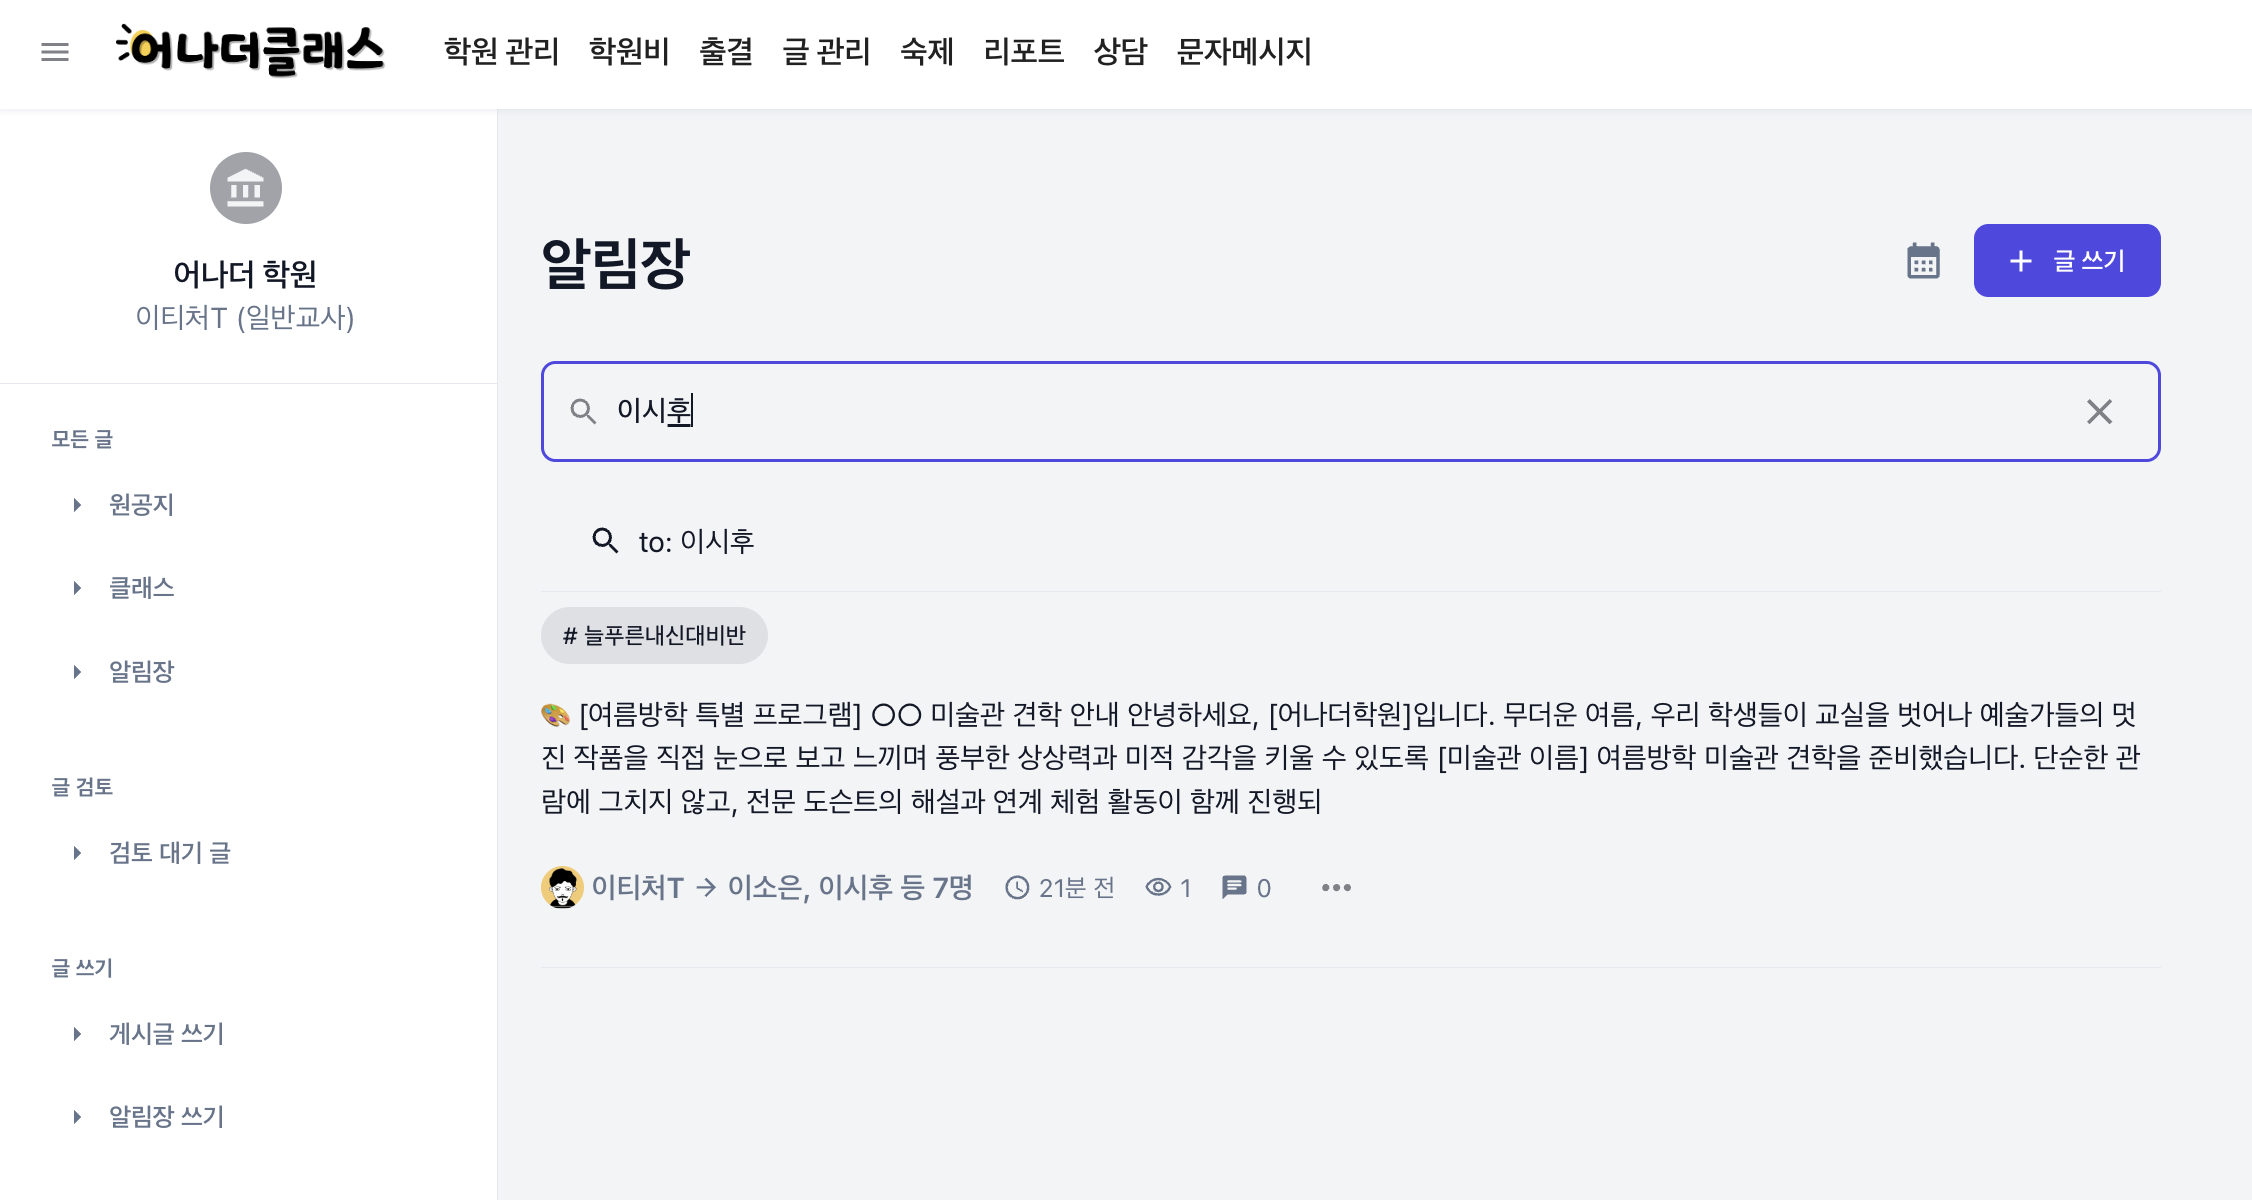Click the 어나더 학원 academy name
Image resolution: width=2252 pixels, height=1200 pixels.
[x=245, y=273]
